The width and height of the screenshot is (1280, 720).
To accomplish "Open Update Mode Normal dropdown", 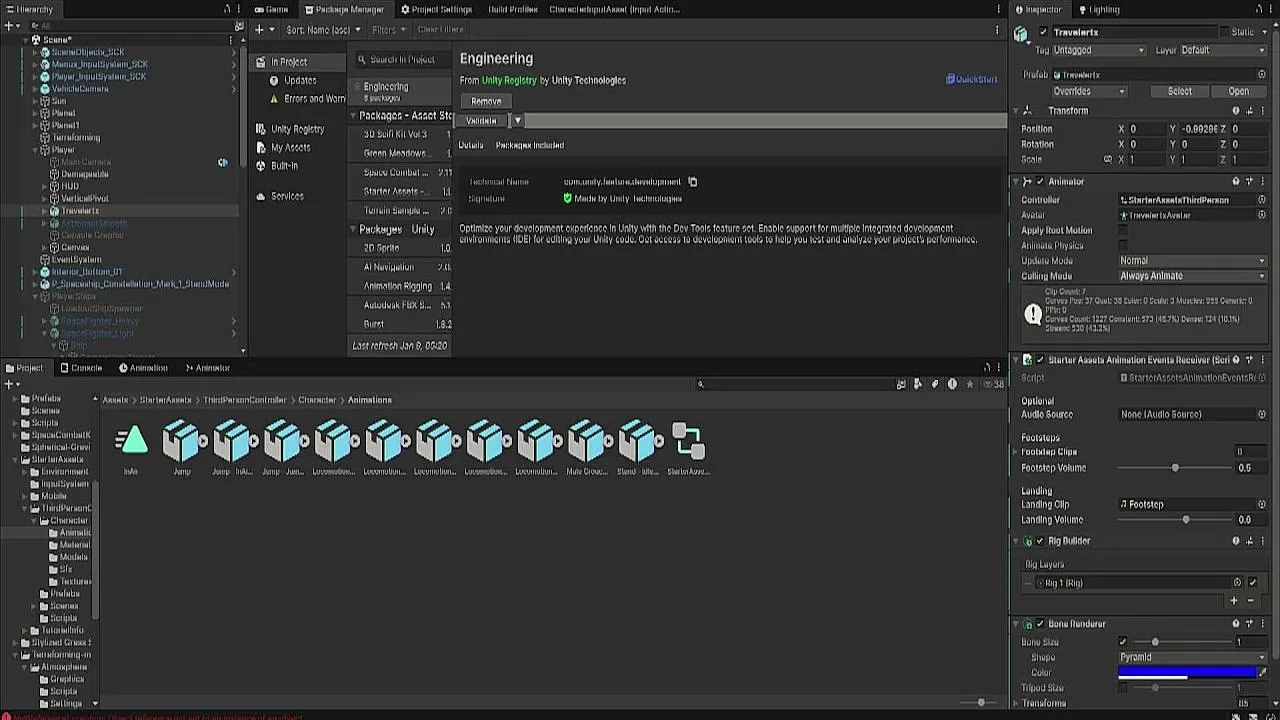I will pos(1192,261).
